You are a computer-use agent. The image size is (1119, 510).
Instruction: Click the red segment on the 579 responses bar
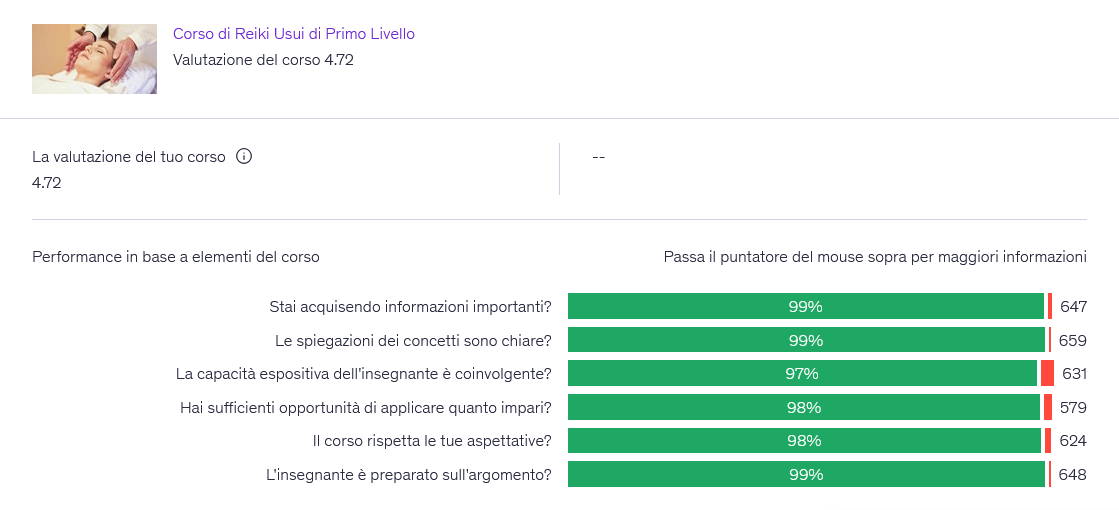click(1048, 407)
